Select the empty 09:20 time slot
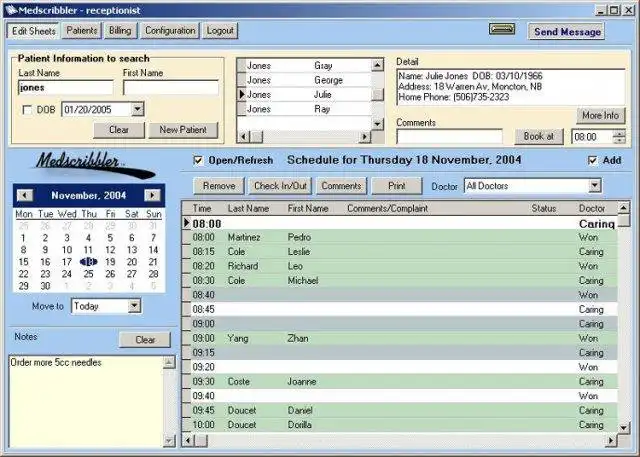The image size is (640, 457). click(x=400, y=367)
